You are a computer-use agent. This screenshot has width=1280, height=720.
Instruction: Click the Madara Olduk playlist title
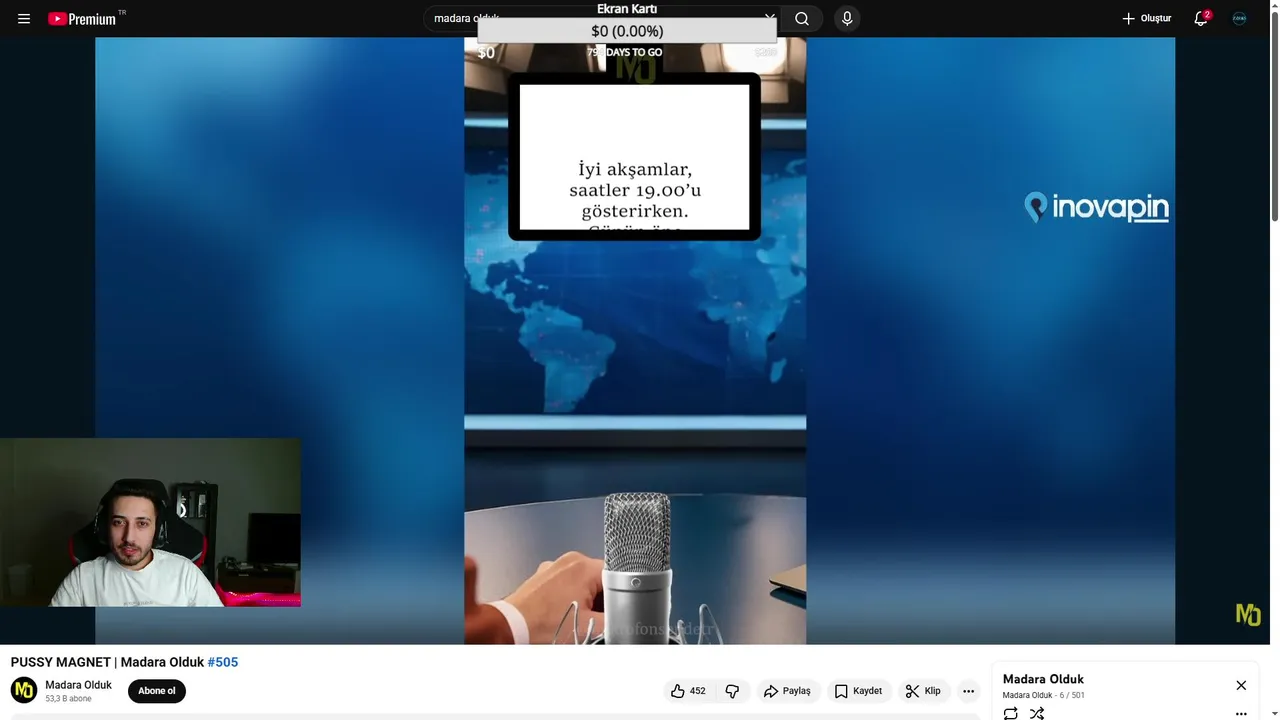pyautogui.click(x=1043, y=679)
